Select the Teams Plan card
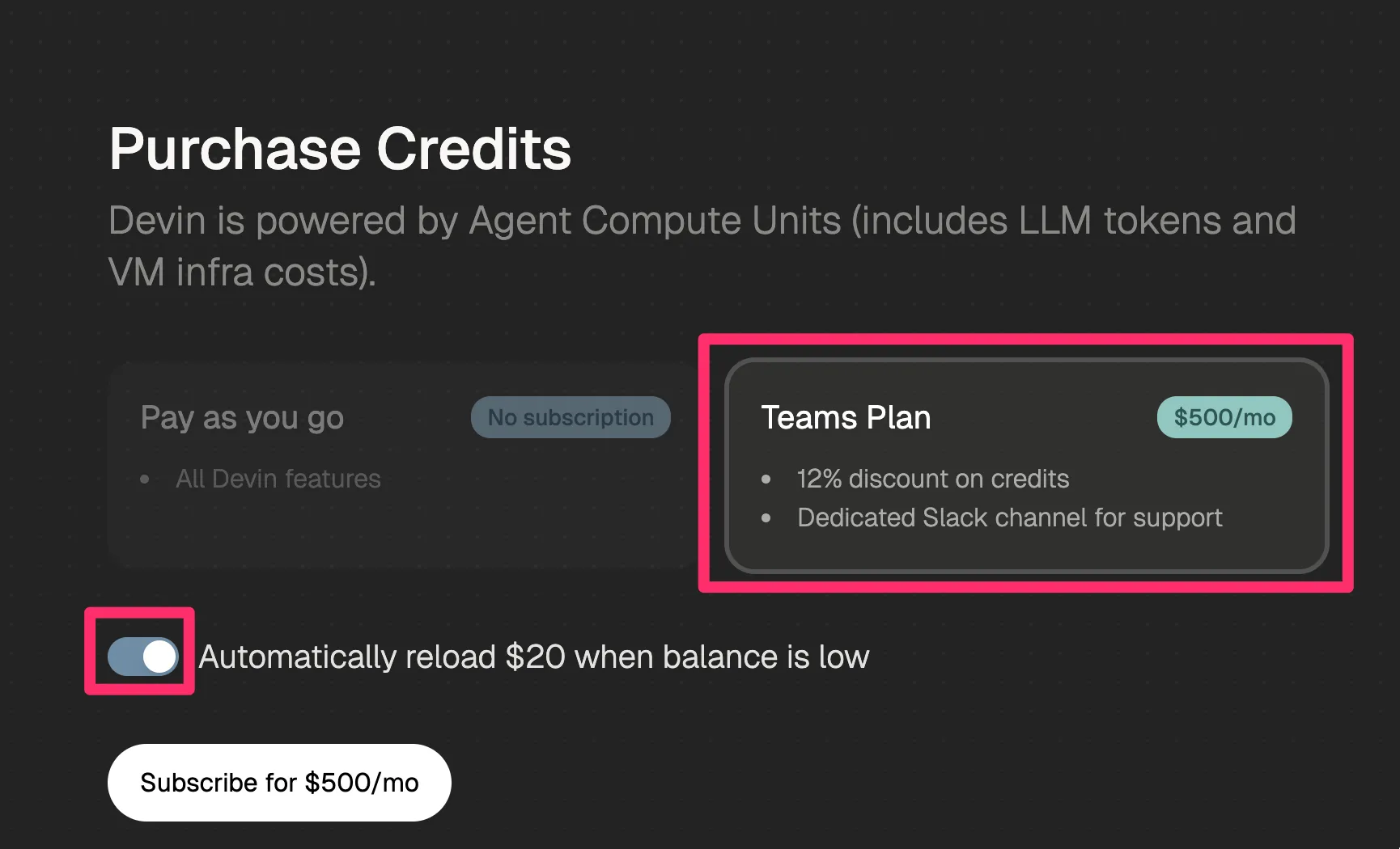The width and height of the screenshot is (1400, 849). [1027, 466]
